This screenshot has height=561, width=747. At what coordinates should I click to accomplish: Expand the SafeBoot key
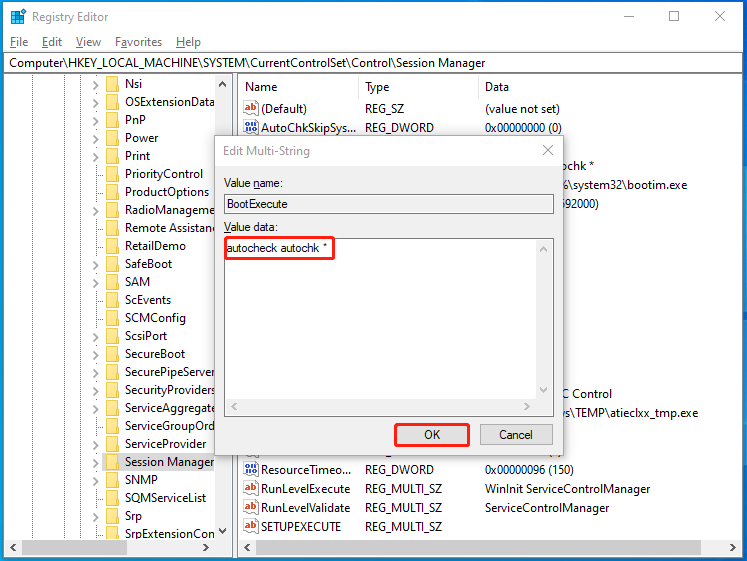point(95,265)
